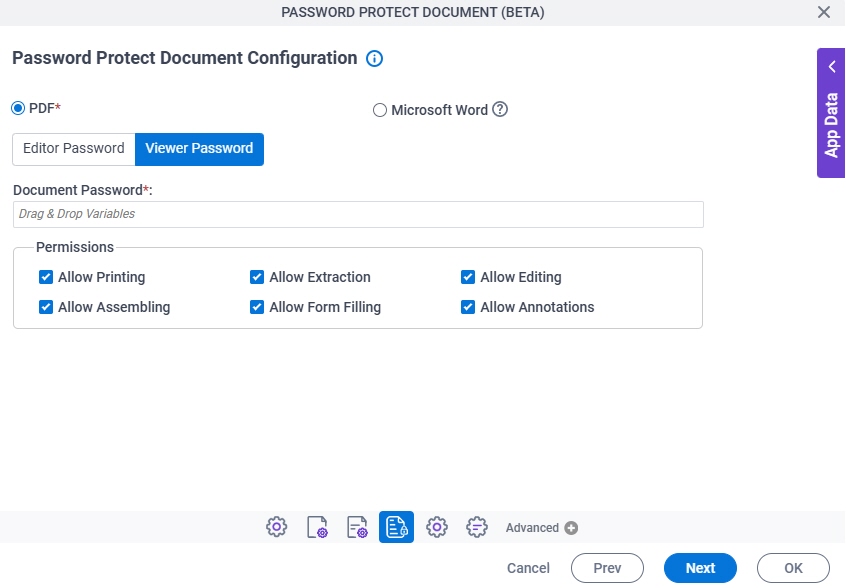Uncheck Allow Editing checkbox

(x=468, y=277)
